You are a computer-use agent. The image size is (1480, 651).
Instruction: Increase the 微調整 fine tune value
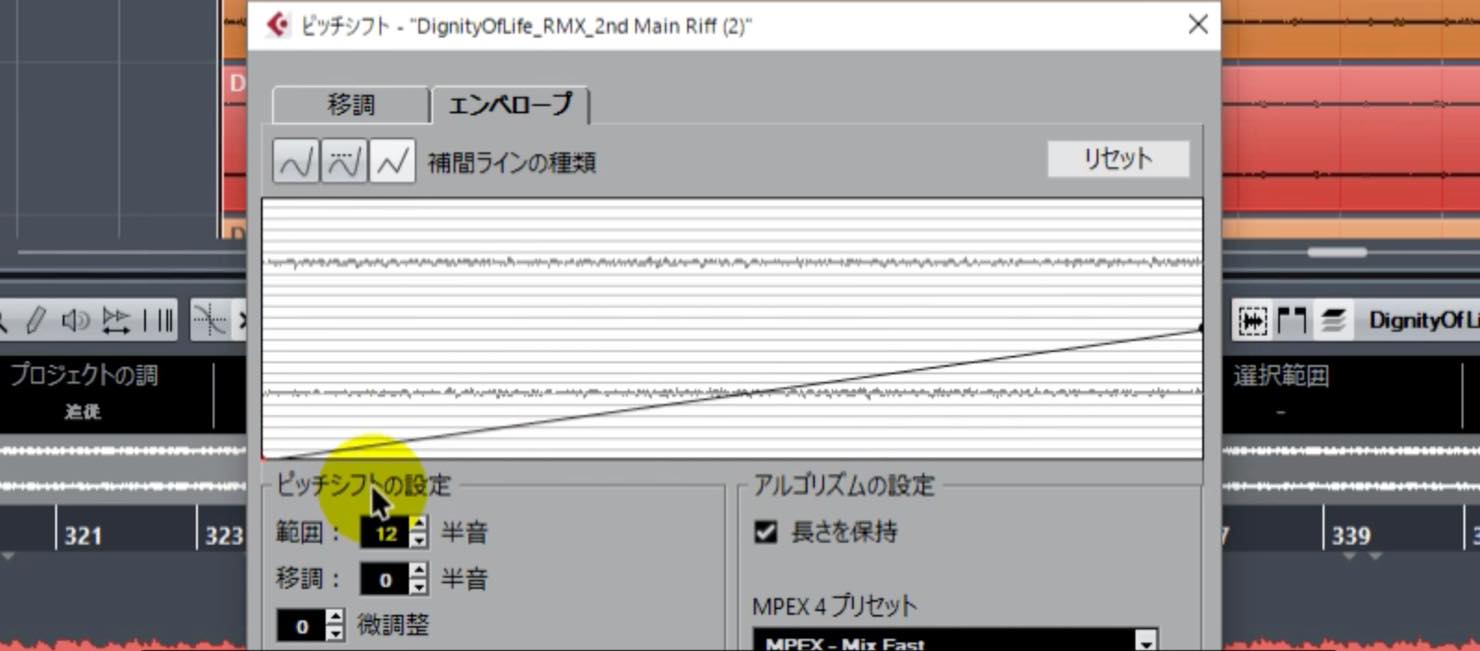(x=335, y=617)
